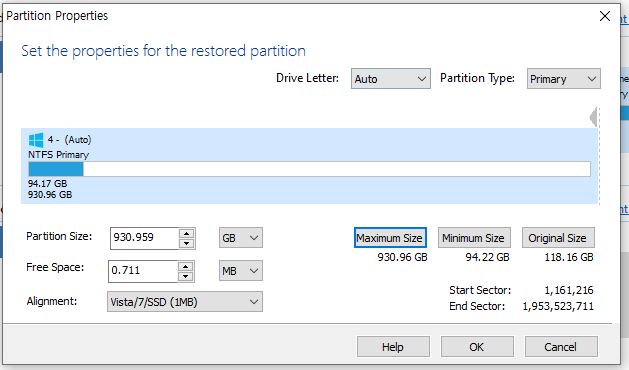This screenshot has width=629, height=370.
Task: Open the Partition Type dropdown
Action: click(x=564, y=79)
